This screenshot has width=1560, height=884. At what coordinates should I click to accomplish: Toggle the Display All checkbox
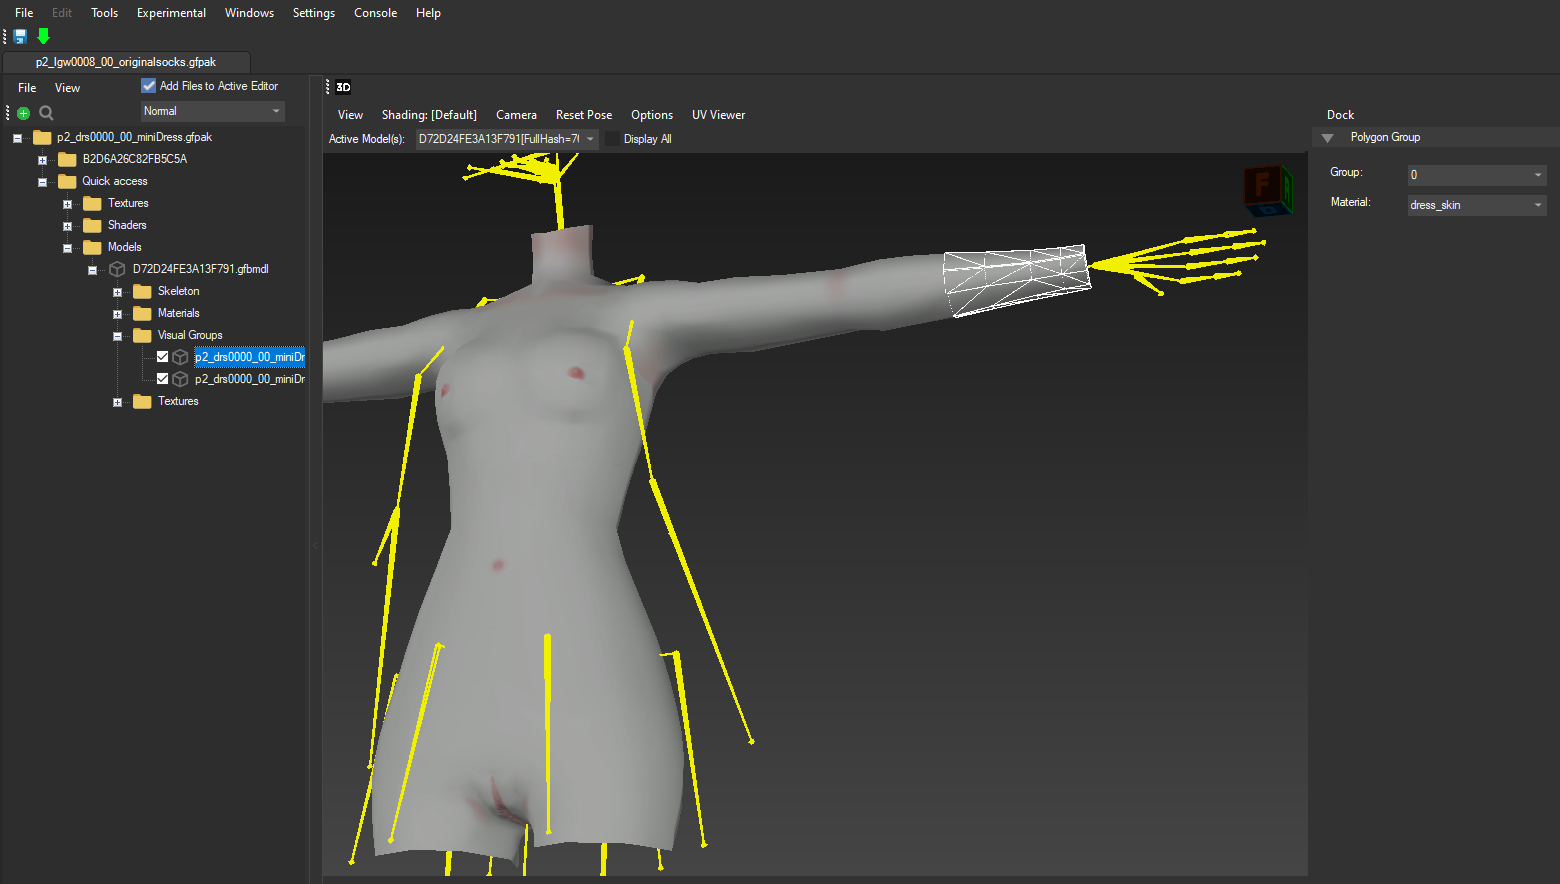612,139
